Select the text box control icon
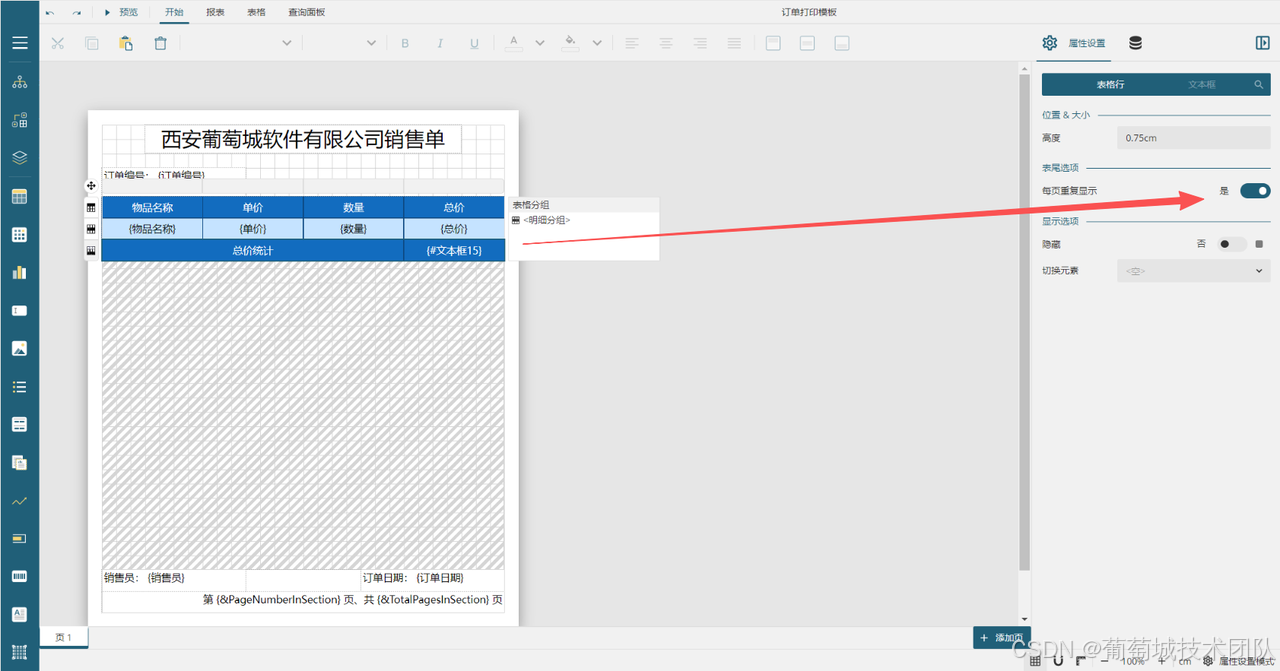 click(19, 310)
